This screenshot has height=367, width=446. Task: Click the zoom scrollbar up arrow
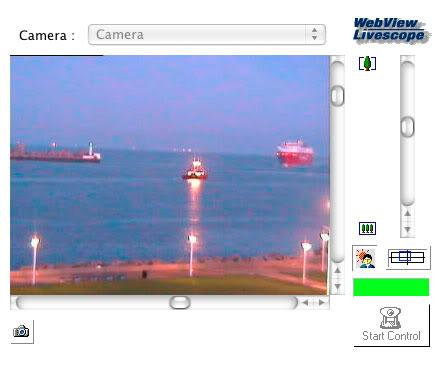point(407,214)
